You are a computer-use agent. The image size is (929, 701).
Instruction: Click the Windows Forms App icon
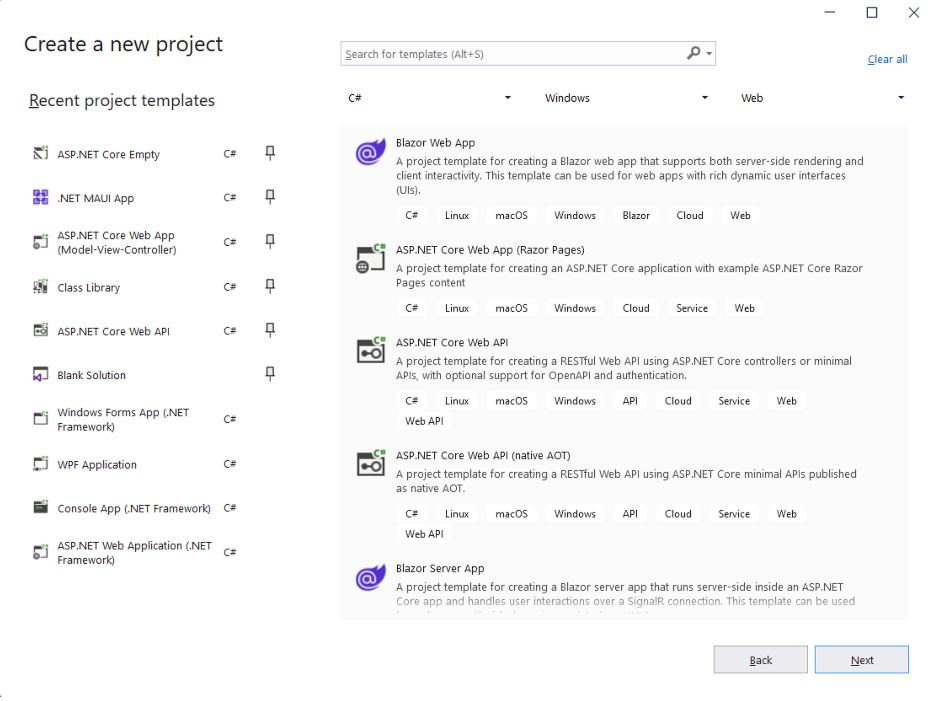40,419
